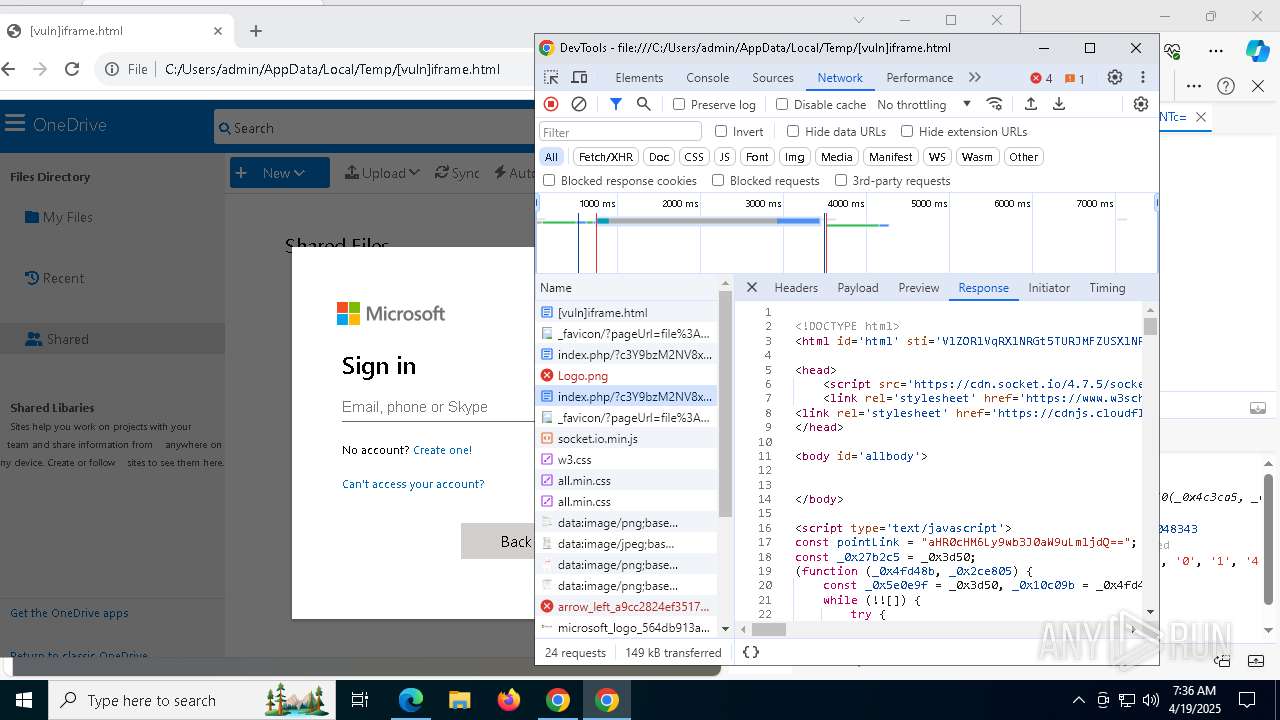Open Microsoft Edge from the taskbar
Viewport: 1280px width, 720px height.
[411, 700]
